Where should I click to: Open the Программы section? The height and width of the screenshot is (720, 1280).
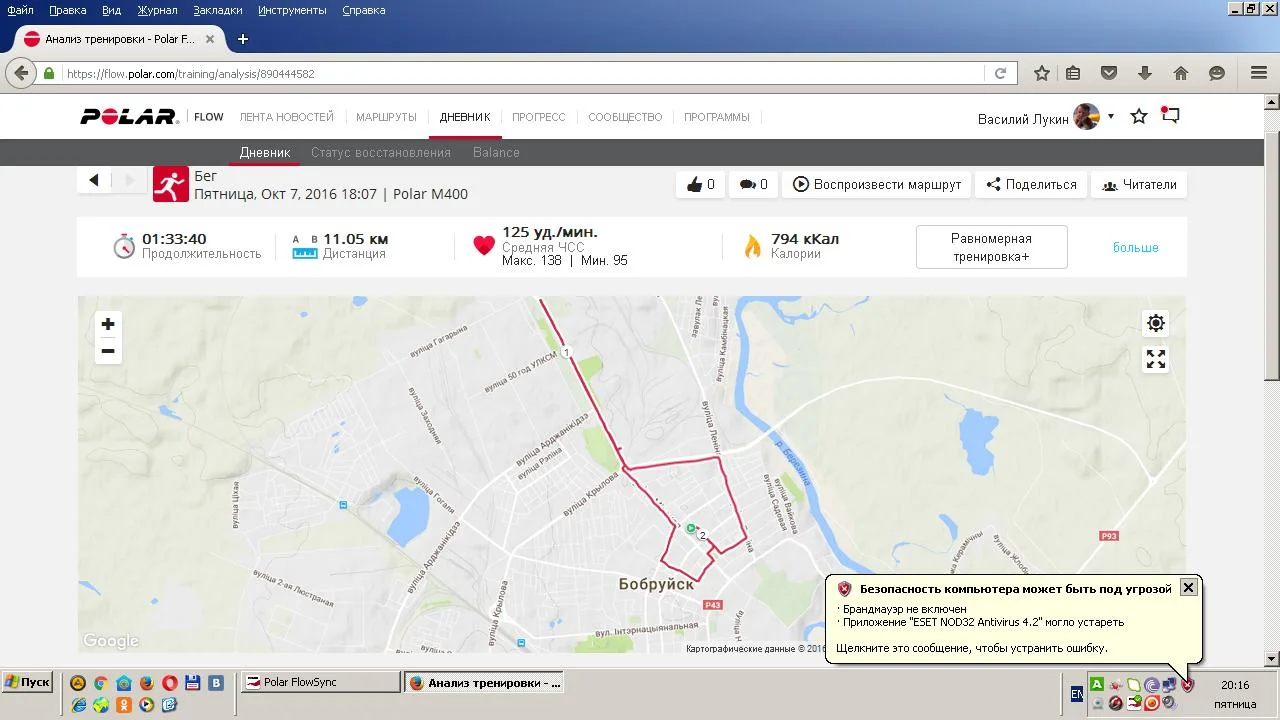[x=717, y=117]
